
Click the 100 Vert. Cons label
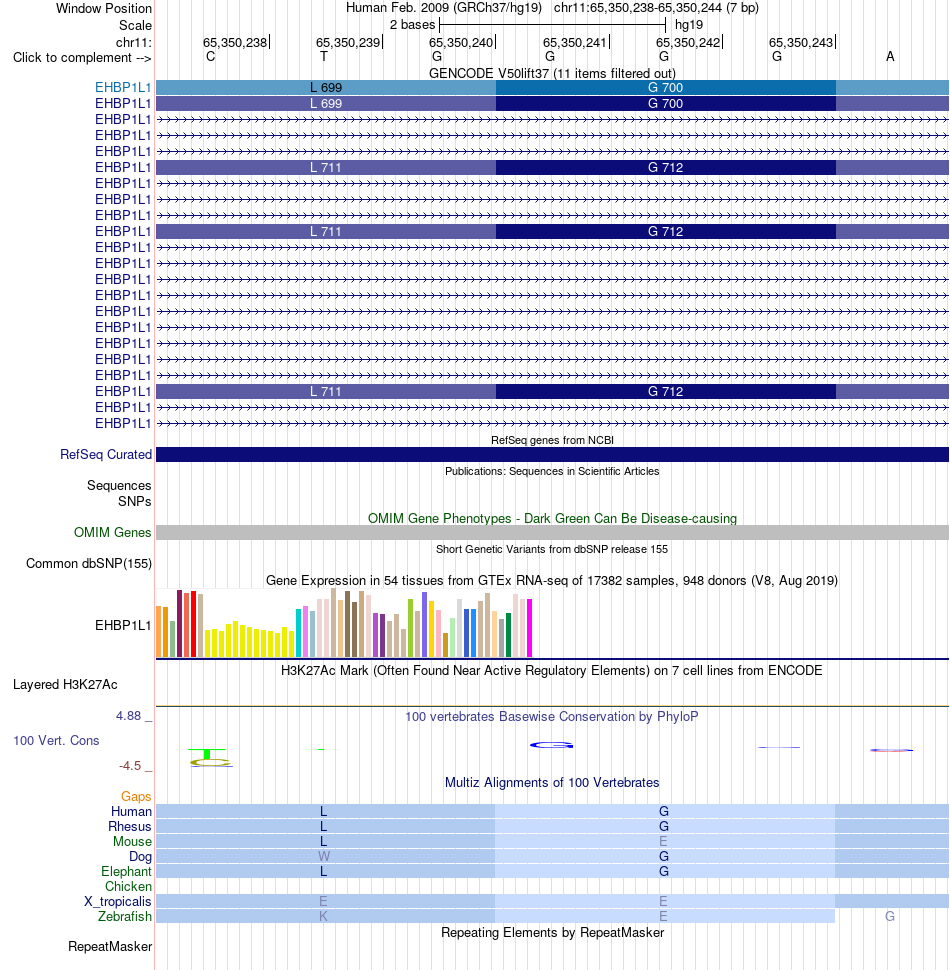(x=56, y=740)
